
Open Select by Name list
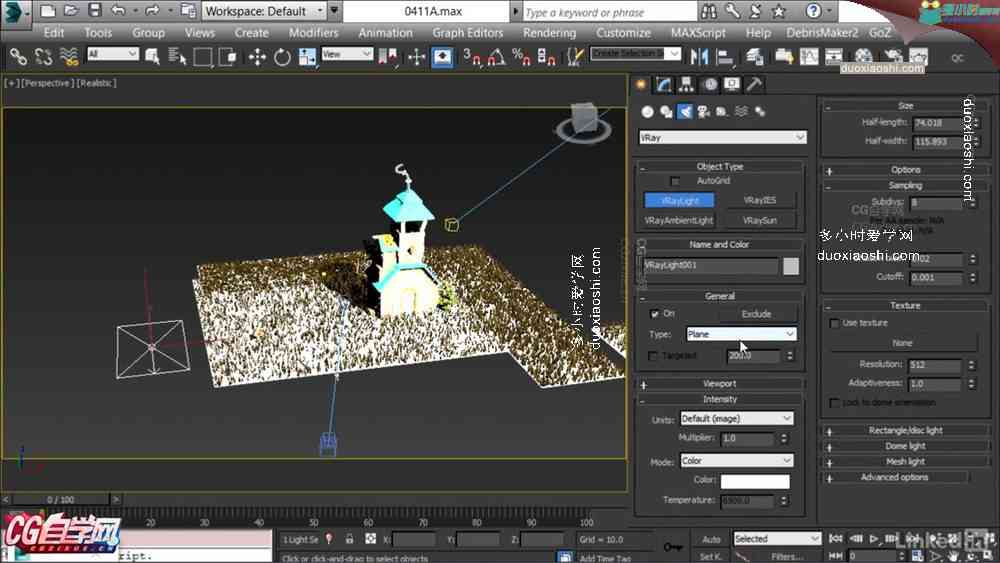(x=177, y=57)
